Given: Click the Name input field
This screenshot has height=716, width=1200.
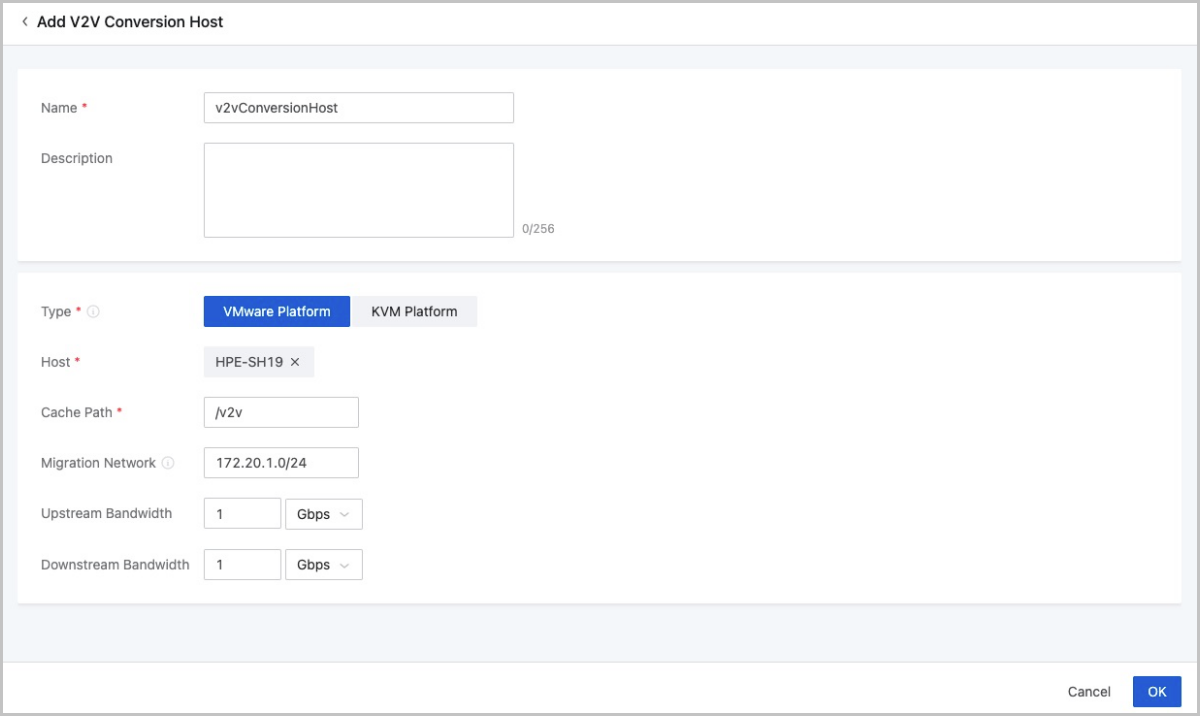Looking at the screenshot, I should click(x=358, y=108).
